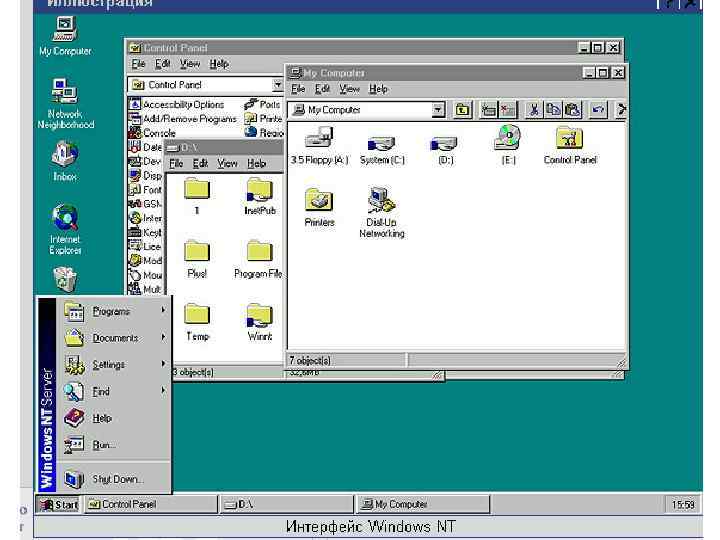Select Run... in Start menu
Screen dimensions: 720x540
pos(115,445)
